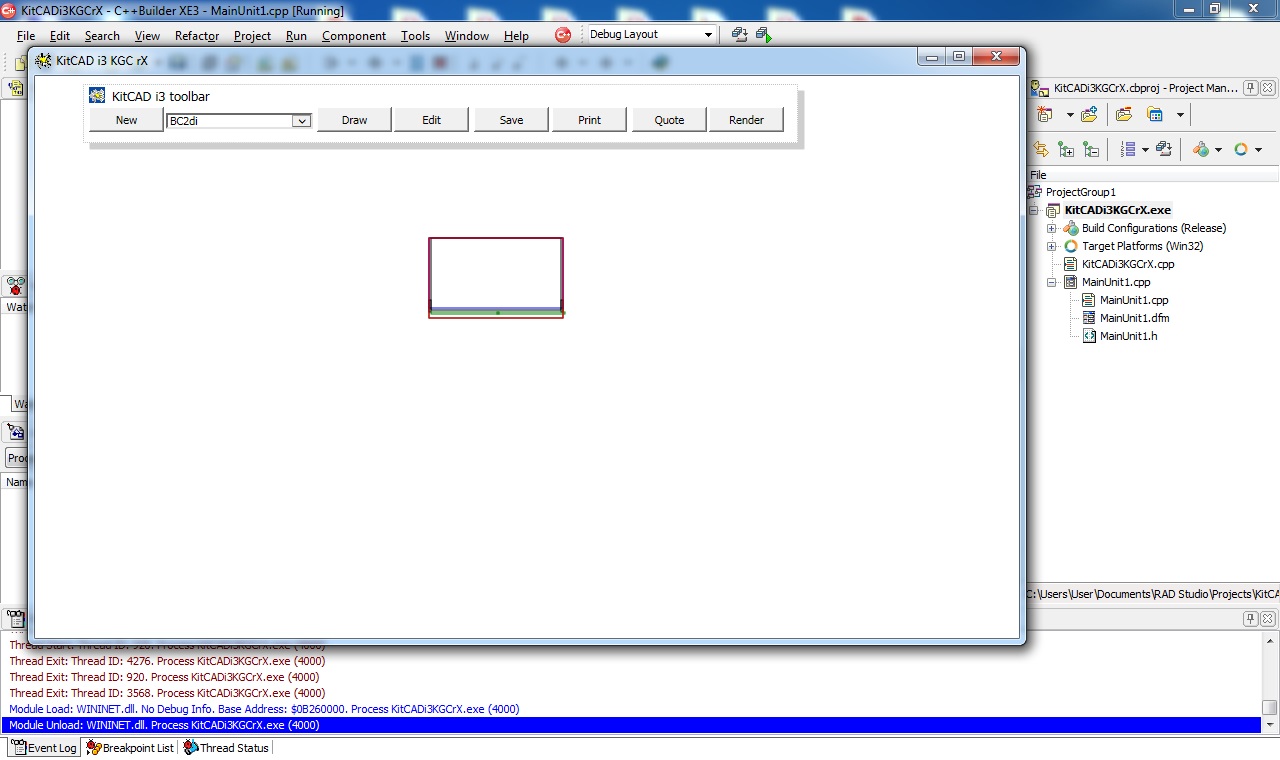Click the Sync orange arrows icon in Project Manager
This screenshot has height=760, width=1280.
(x=1041, y=149)
